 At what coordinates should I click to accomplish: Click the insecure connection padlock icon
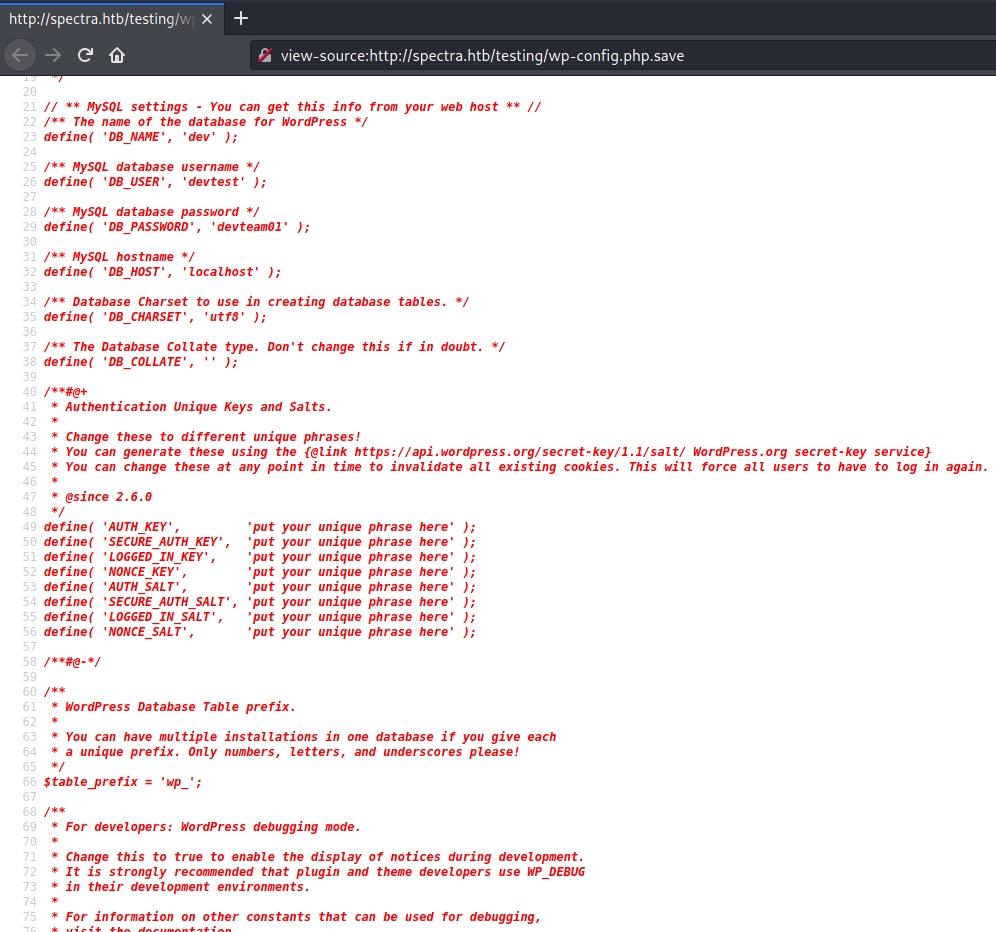pos(265,56)
